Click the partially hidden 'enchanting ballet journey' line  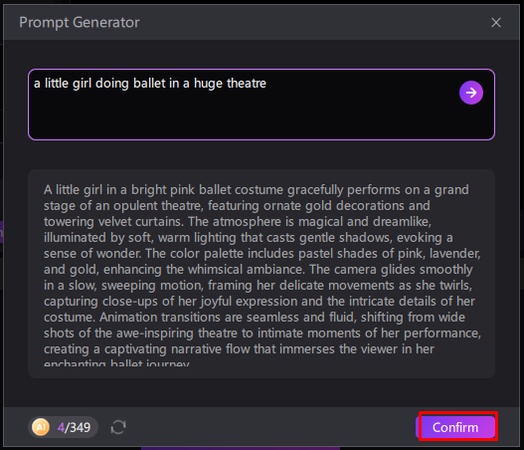point(117,362)
